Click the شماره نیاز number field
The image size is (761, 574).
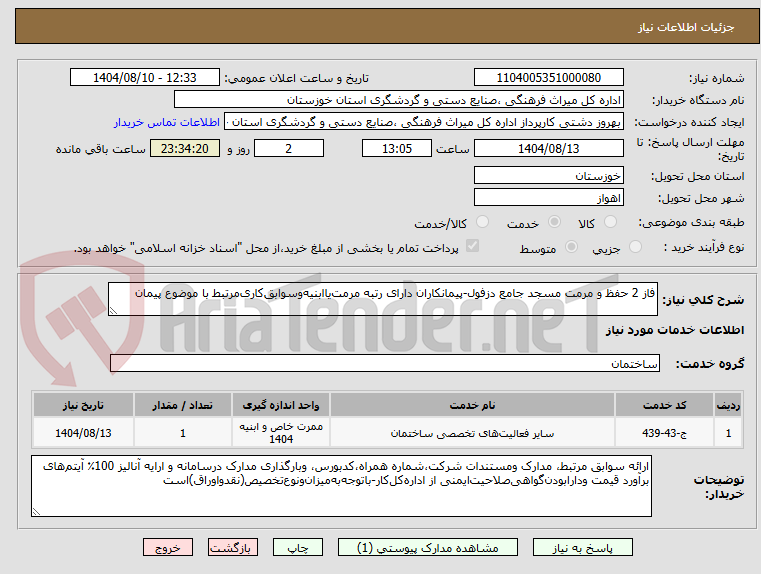coord(548,78)
